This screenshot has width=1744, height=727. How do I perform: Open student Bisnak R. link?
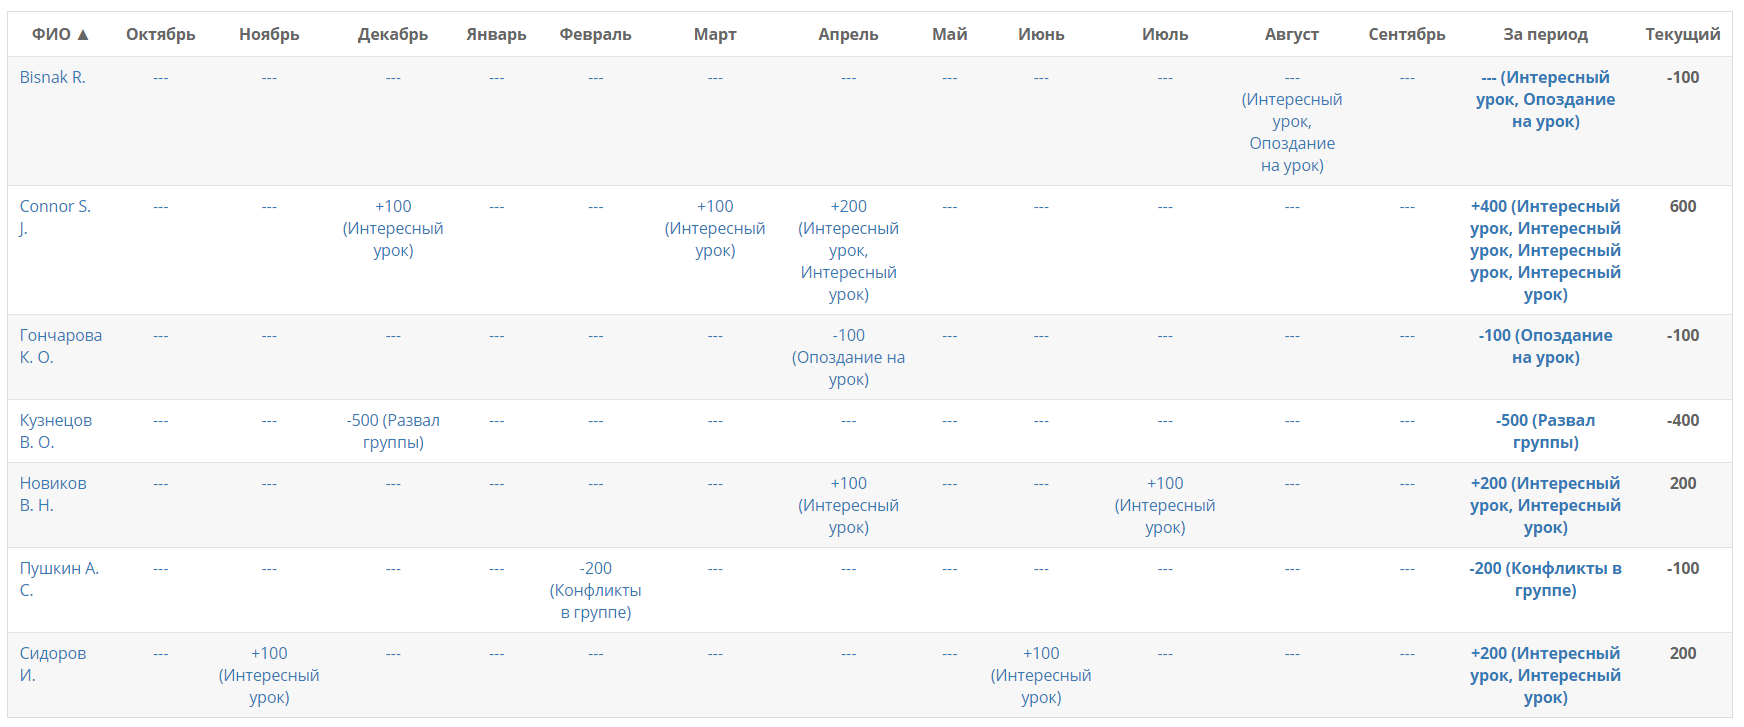53,77
